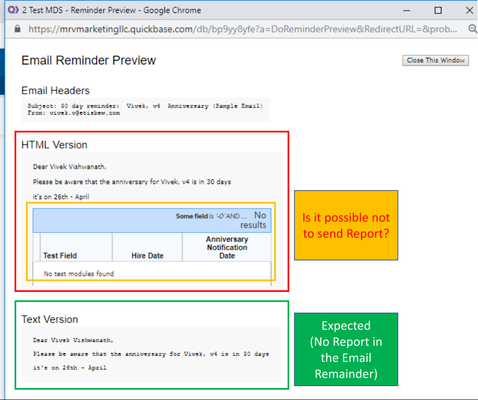Click the green 'Expected' annotation box
Screen dimensions: 478x400
point(346,349)
